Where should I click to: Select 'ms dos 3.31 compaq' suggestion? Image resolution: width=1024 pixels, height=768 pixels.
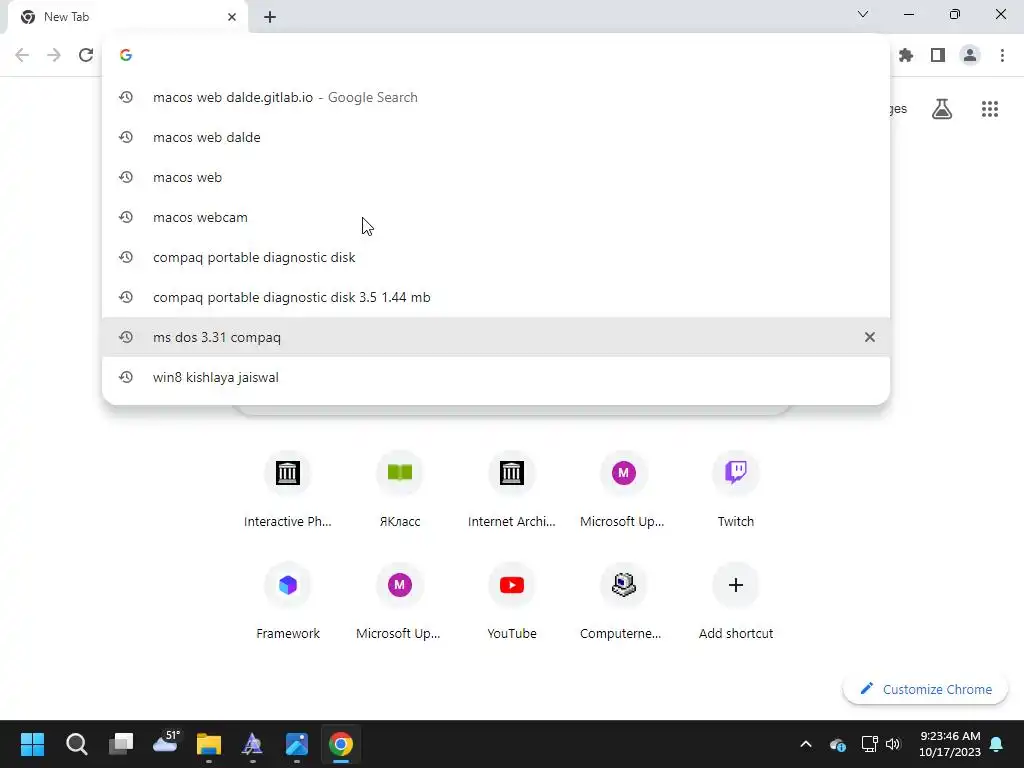[496, 337]
